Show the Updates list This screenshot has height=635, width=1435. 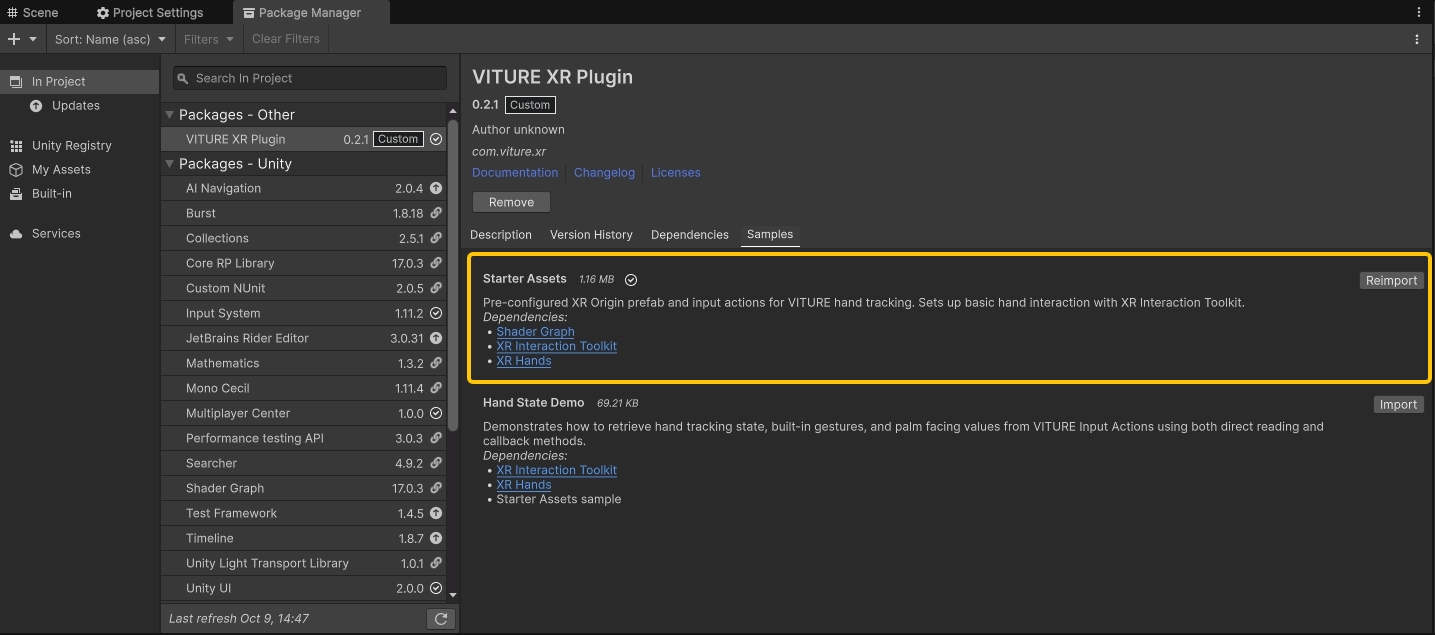pos(75,105)
